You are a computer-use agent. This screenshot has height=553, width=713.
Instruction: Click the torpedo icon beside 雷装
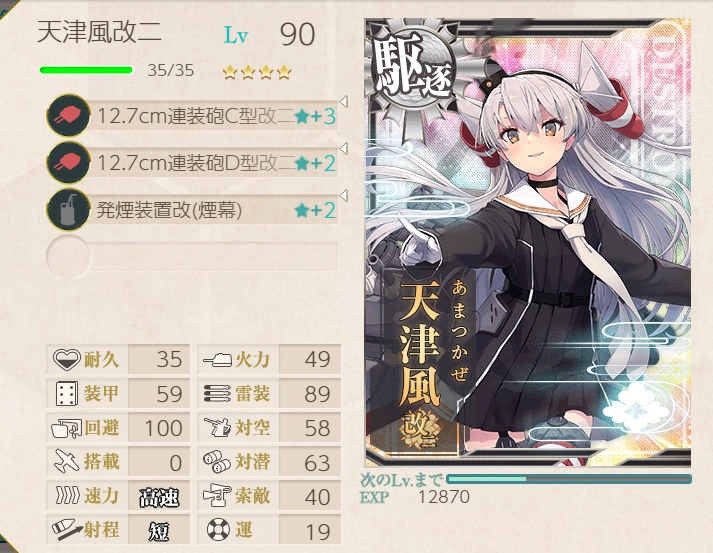point(217,393)
